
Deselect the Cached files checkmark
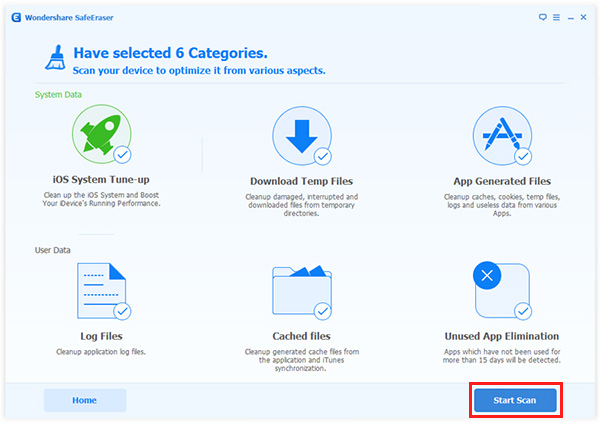point(323,310)
